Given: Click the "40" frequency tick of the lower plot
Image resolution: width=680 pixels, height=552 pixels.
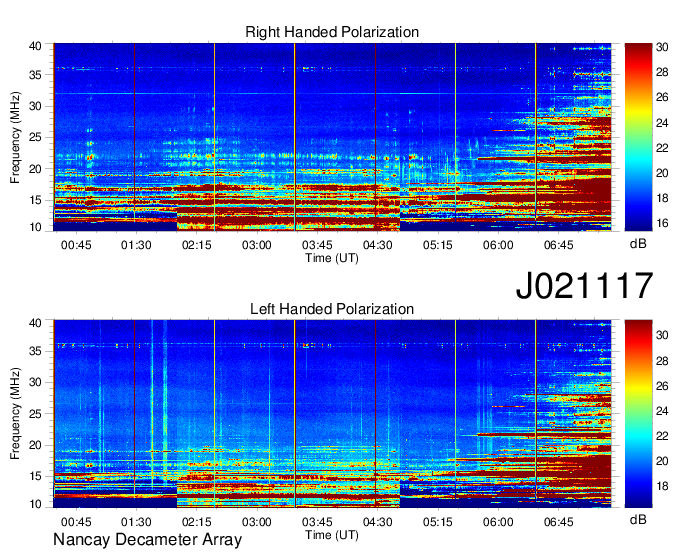Looking at the screenshot, I should tap(35, 323).
